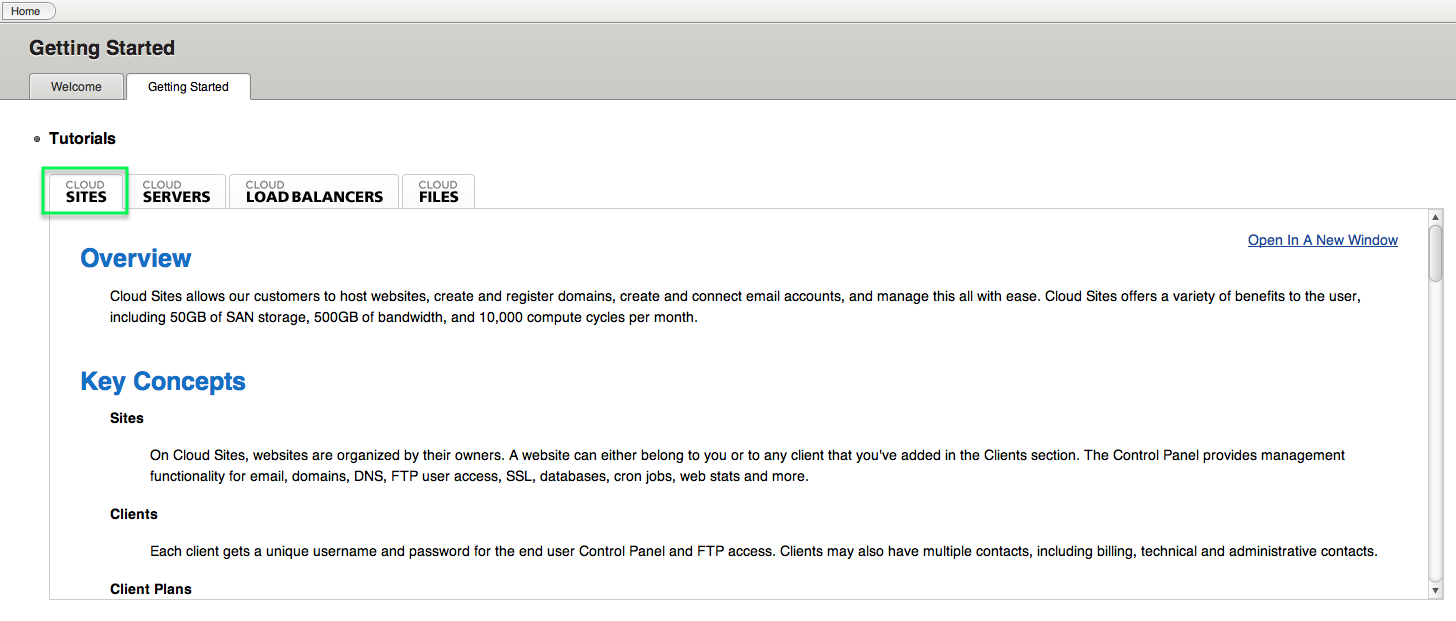
Task: Open the Cloud Load Balancers tutorial tab
Action: click(314, 191)
